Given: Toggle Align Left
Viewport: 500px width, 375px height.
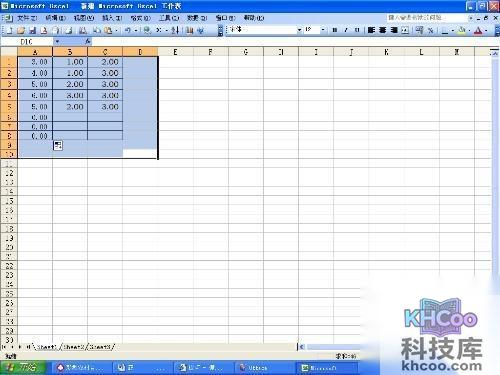Looking at the screenshot, I should coord(371,30).
